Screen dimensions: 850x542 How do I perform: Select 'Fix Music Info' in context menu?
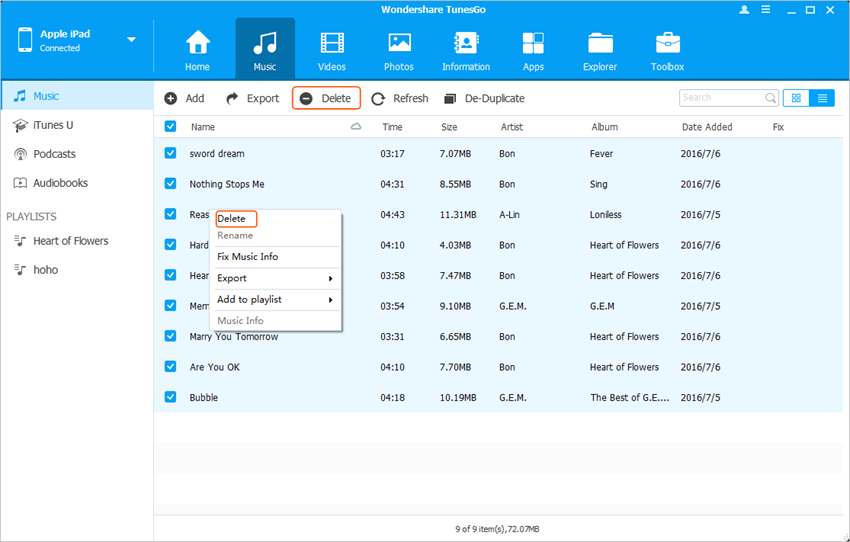[248, 257]
